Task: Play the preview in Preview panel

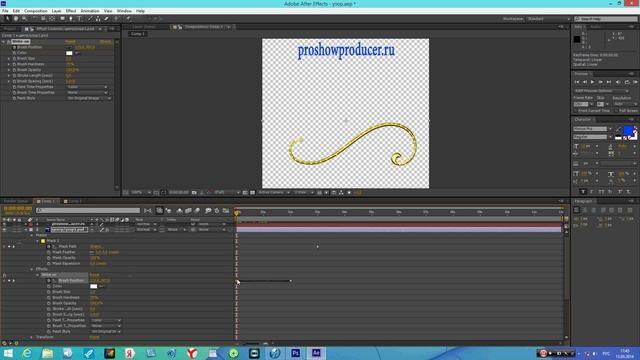Action: (593, 82)
